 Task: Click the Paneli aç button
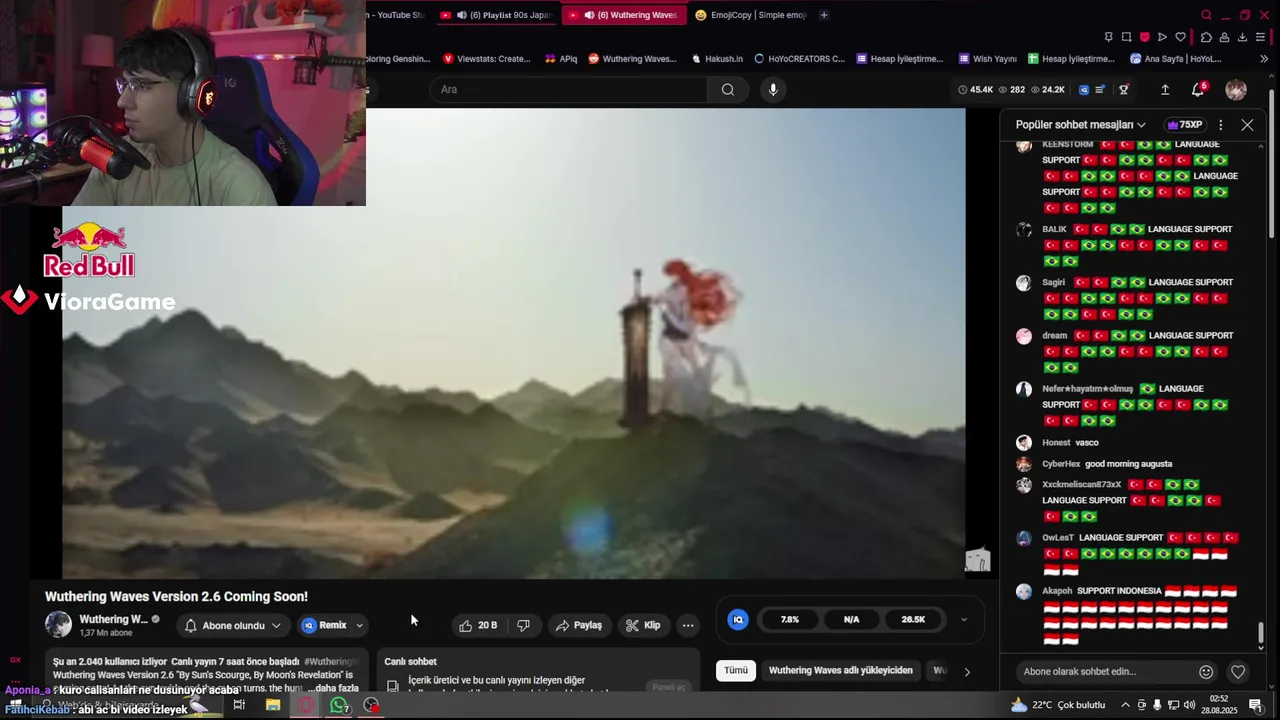(x=668, y=687)
